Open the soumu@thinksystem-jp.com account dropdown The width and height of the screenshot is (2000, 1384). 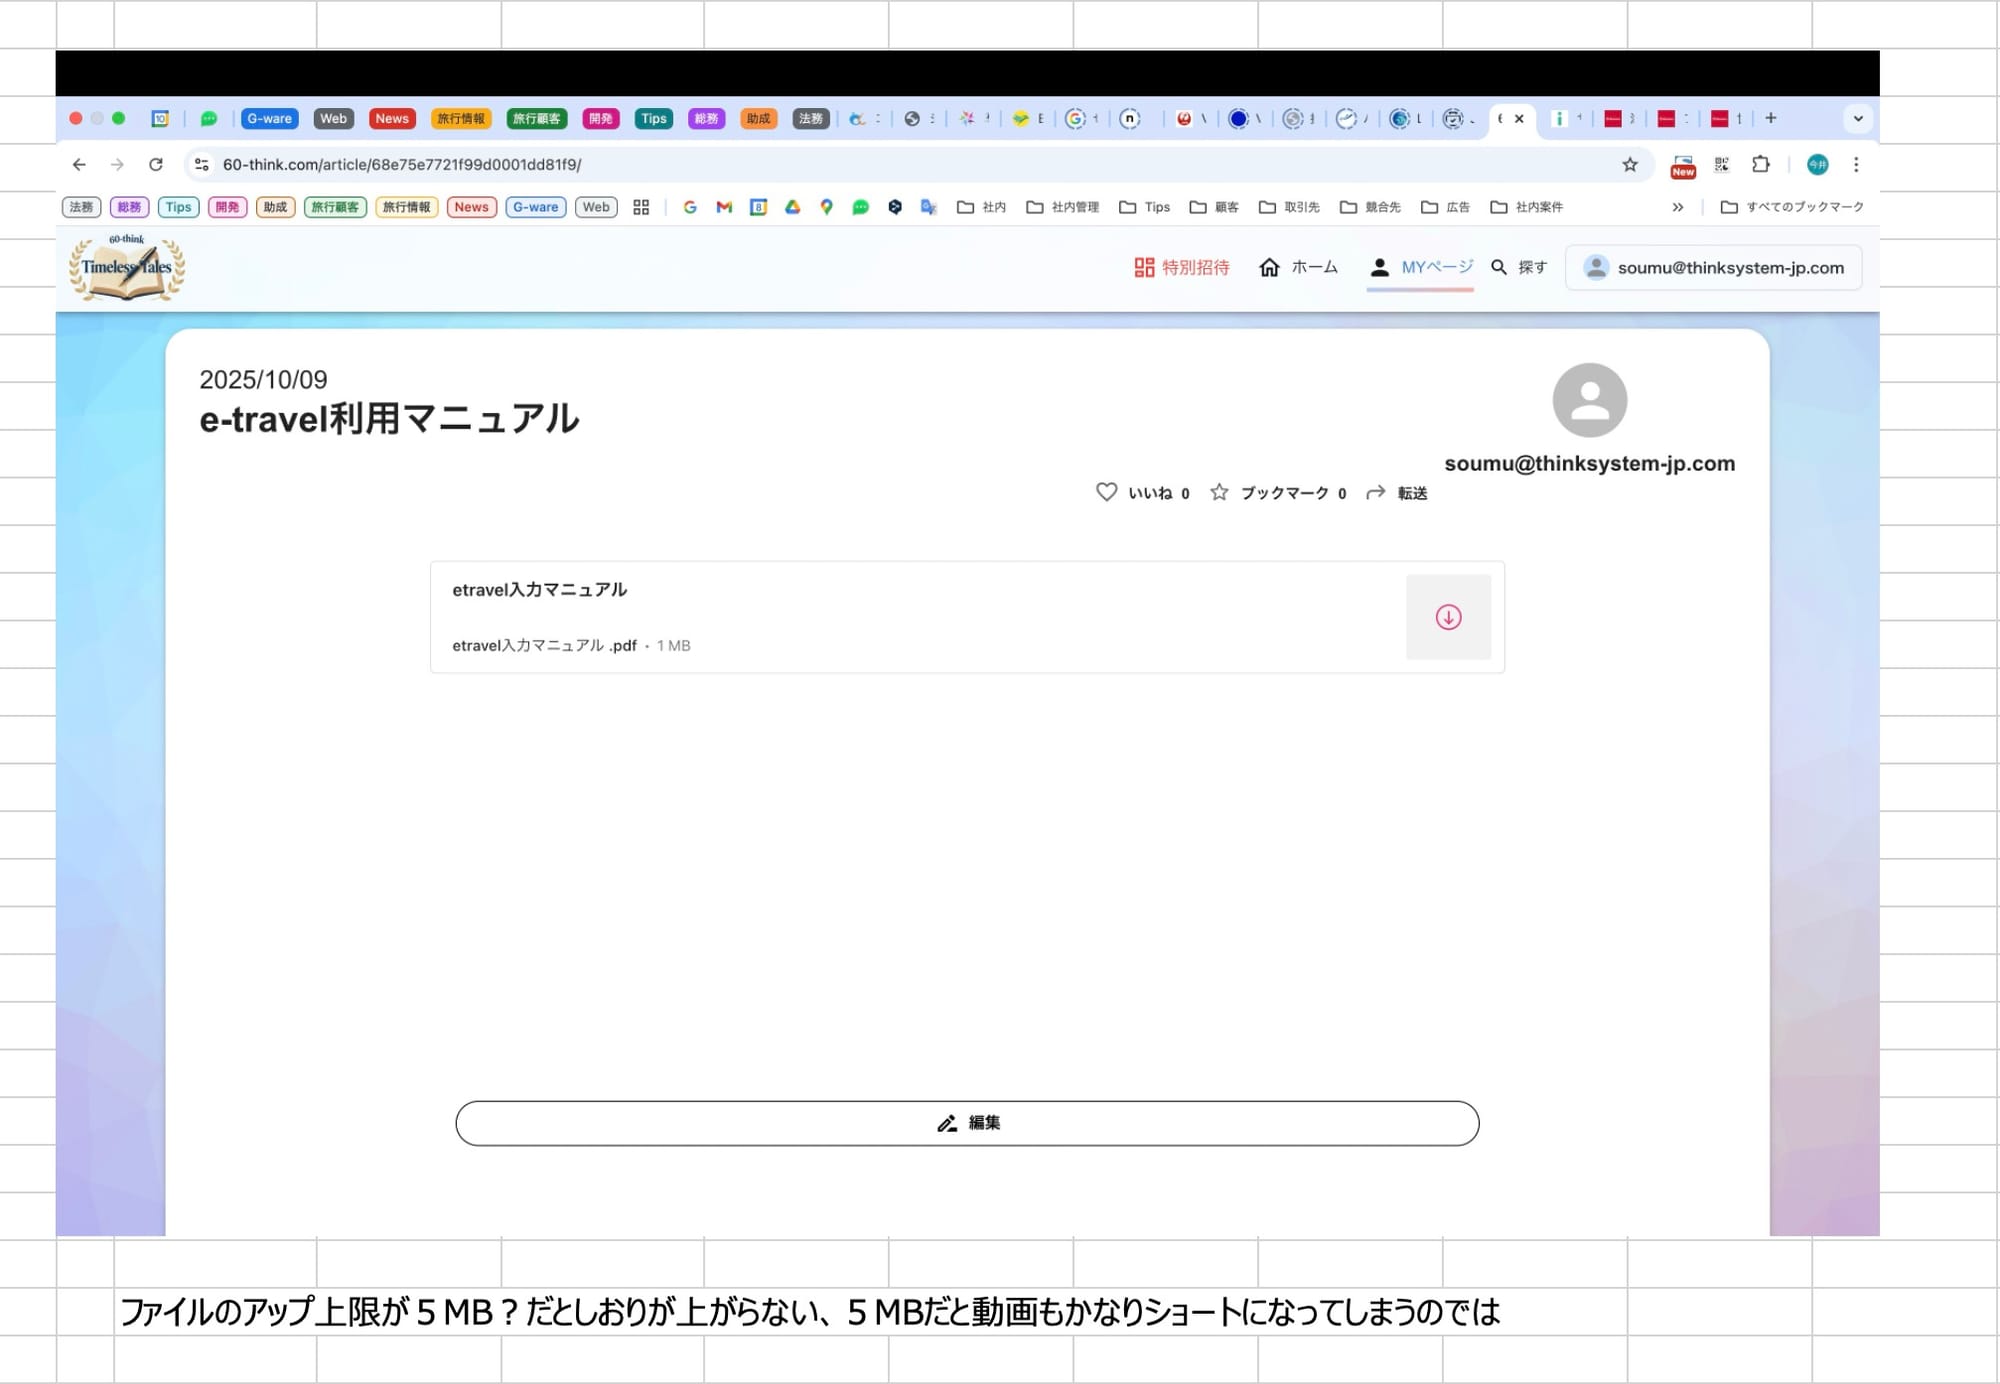1714,267
